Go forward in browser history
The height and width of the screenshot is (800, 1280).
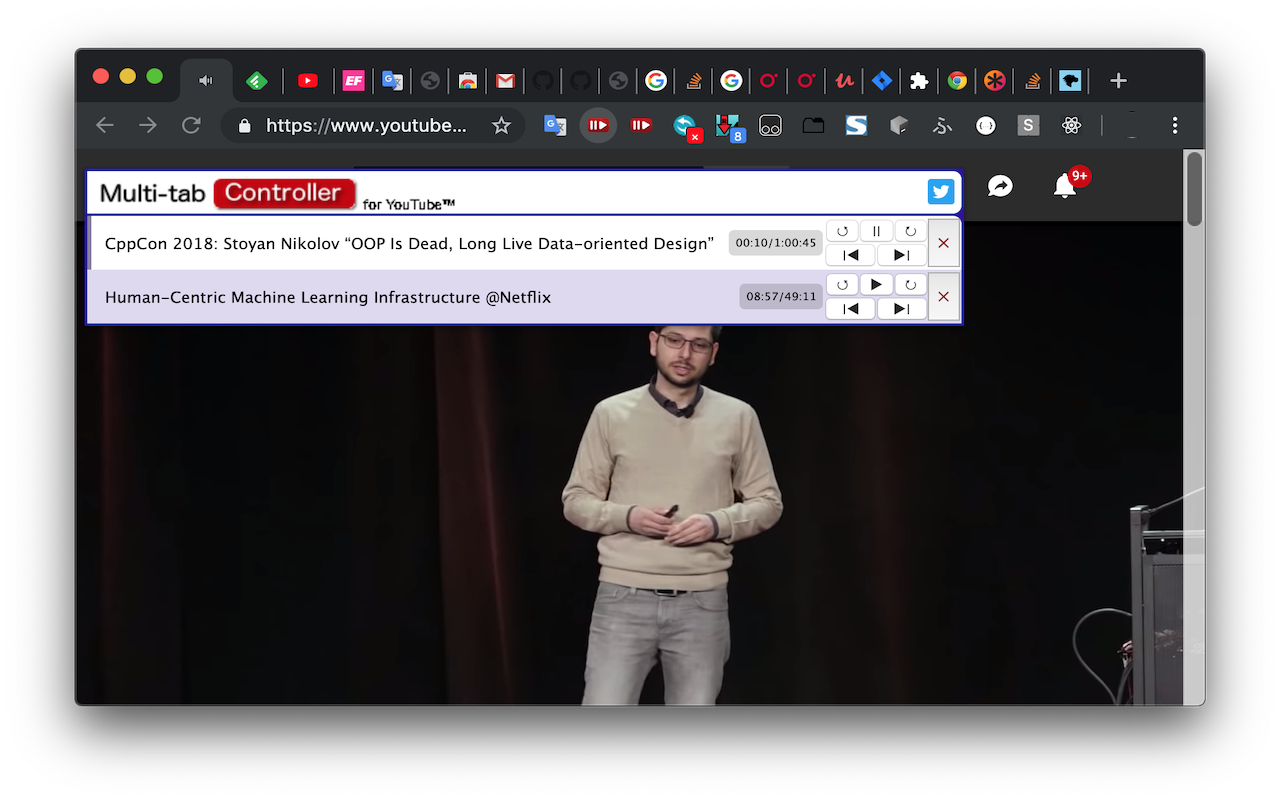[148, 125]
